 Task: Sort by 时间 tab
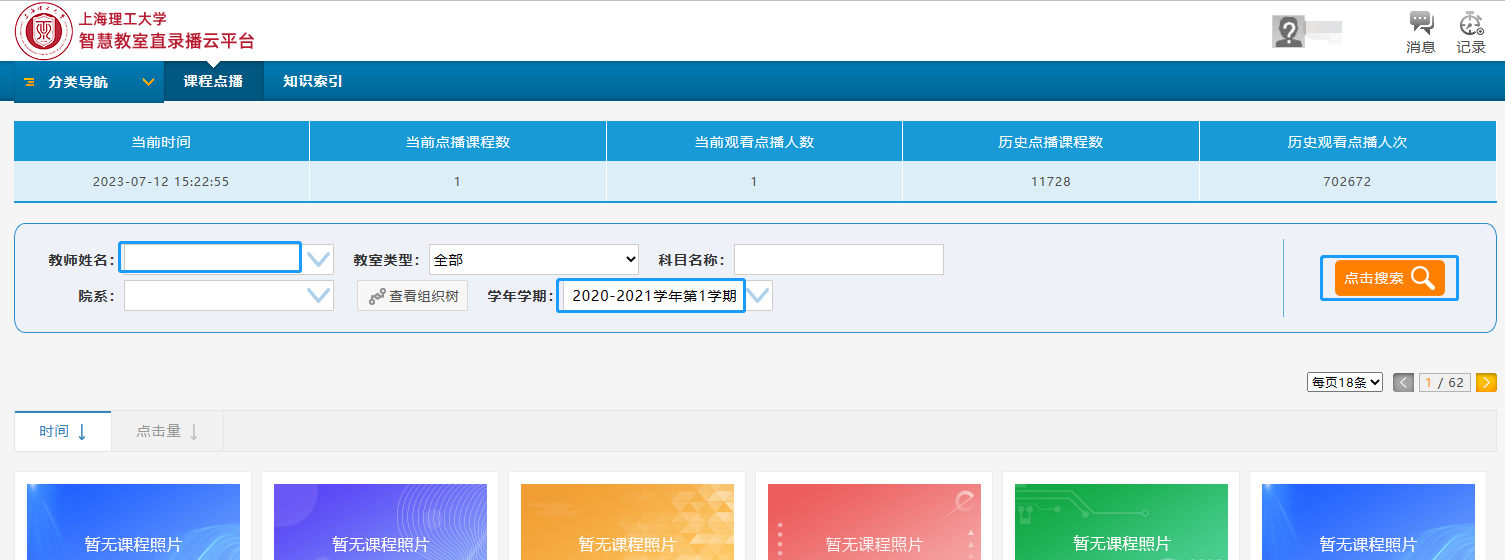pos(63,431)
